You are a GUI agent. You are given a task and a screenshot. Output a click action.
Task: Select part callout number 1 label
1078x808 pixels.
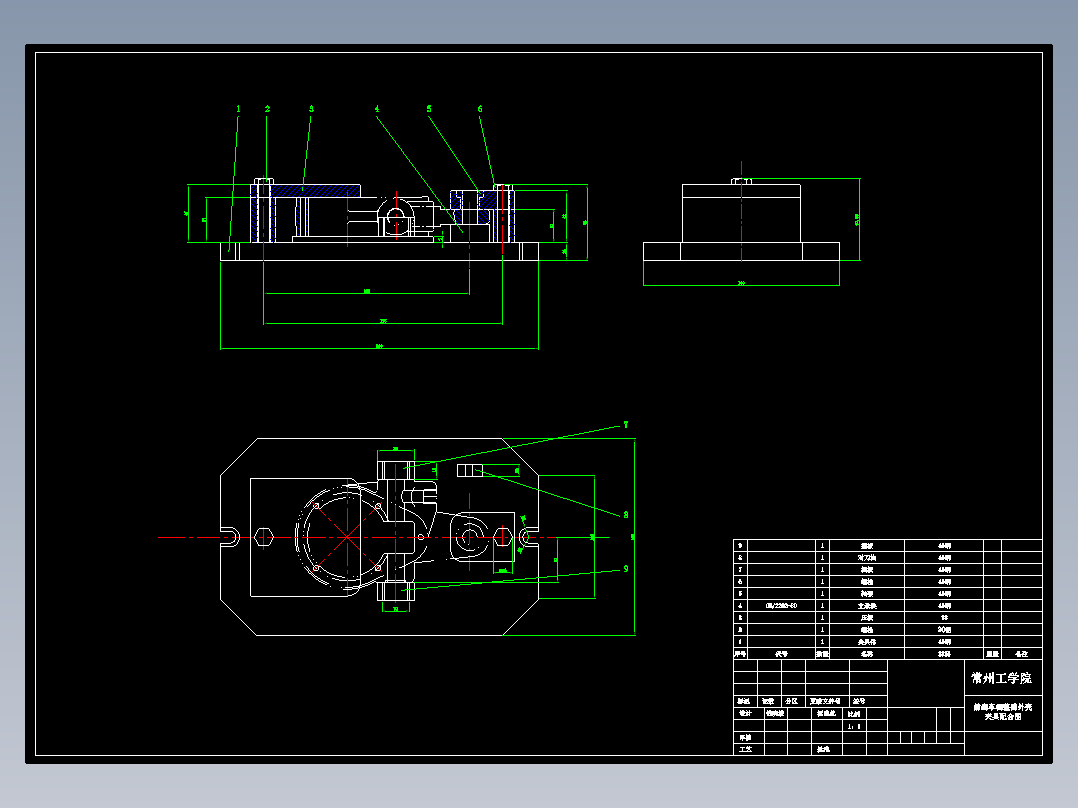pyautogui.click(x=239, y=109)
